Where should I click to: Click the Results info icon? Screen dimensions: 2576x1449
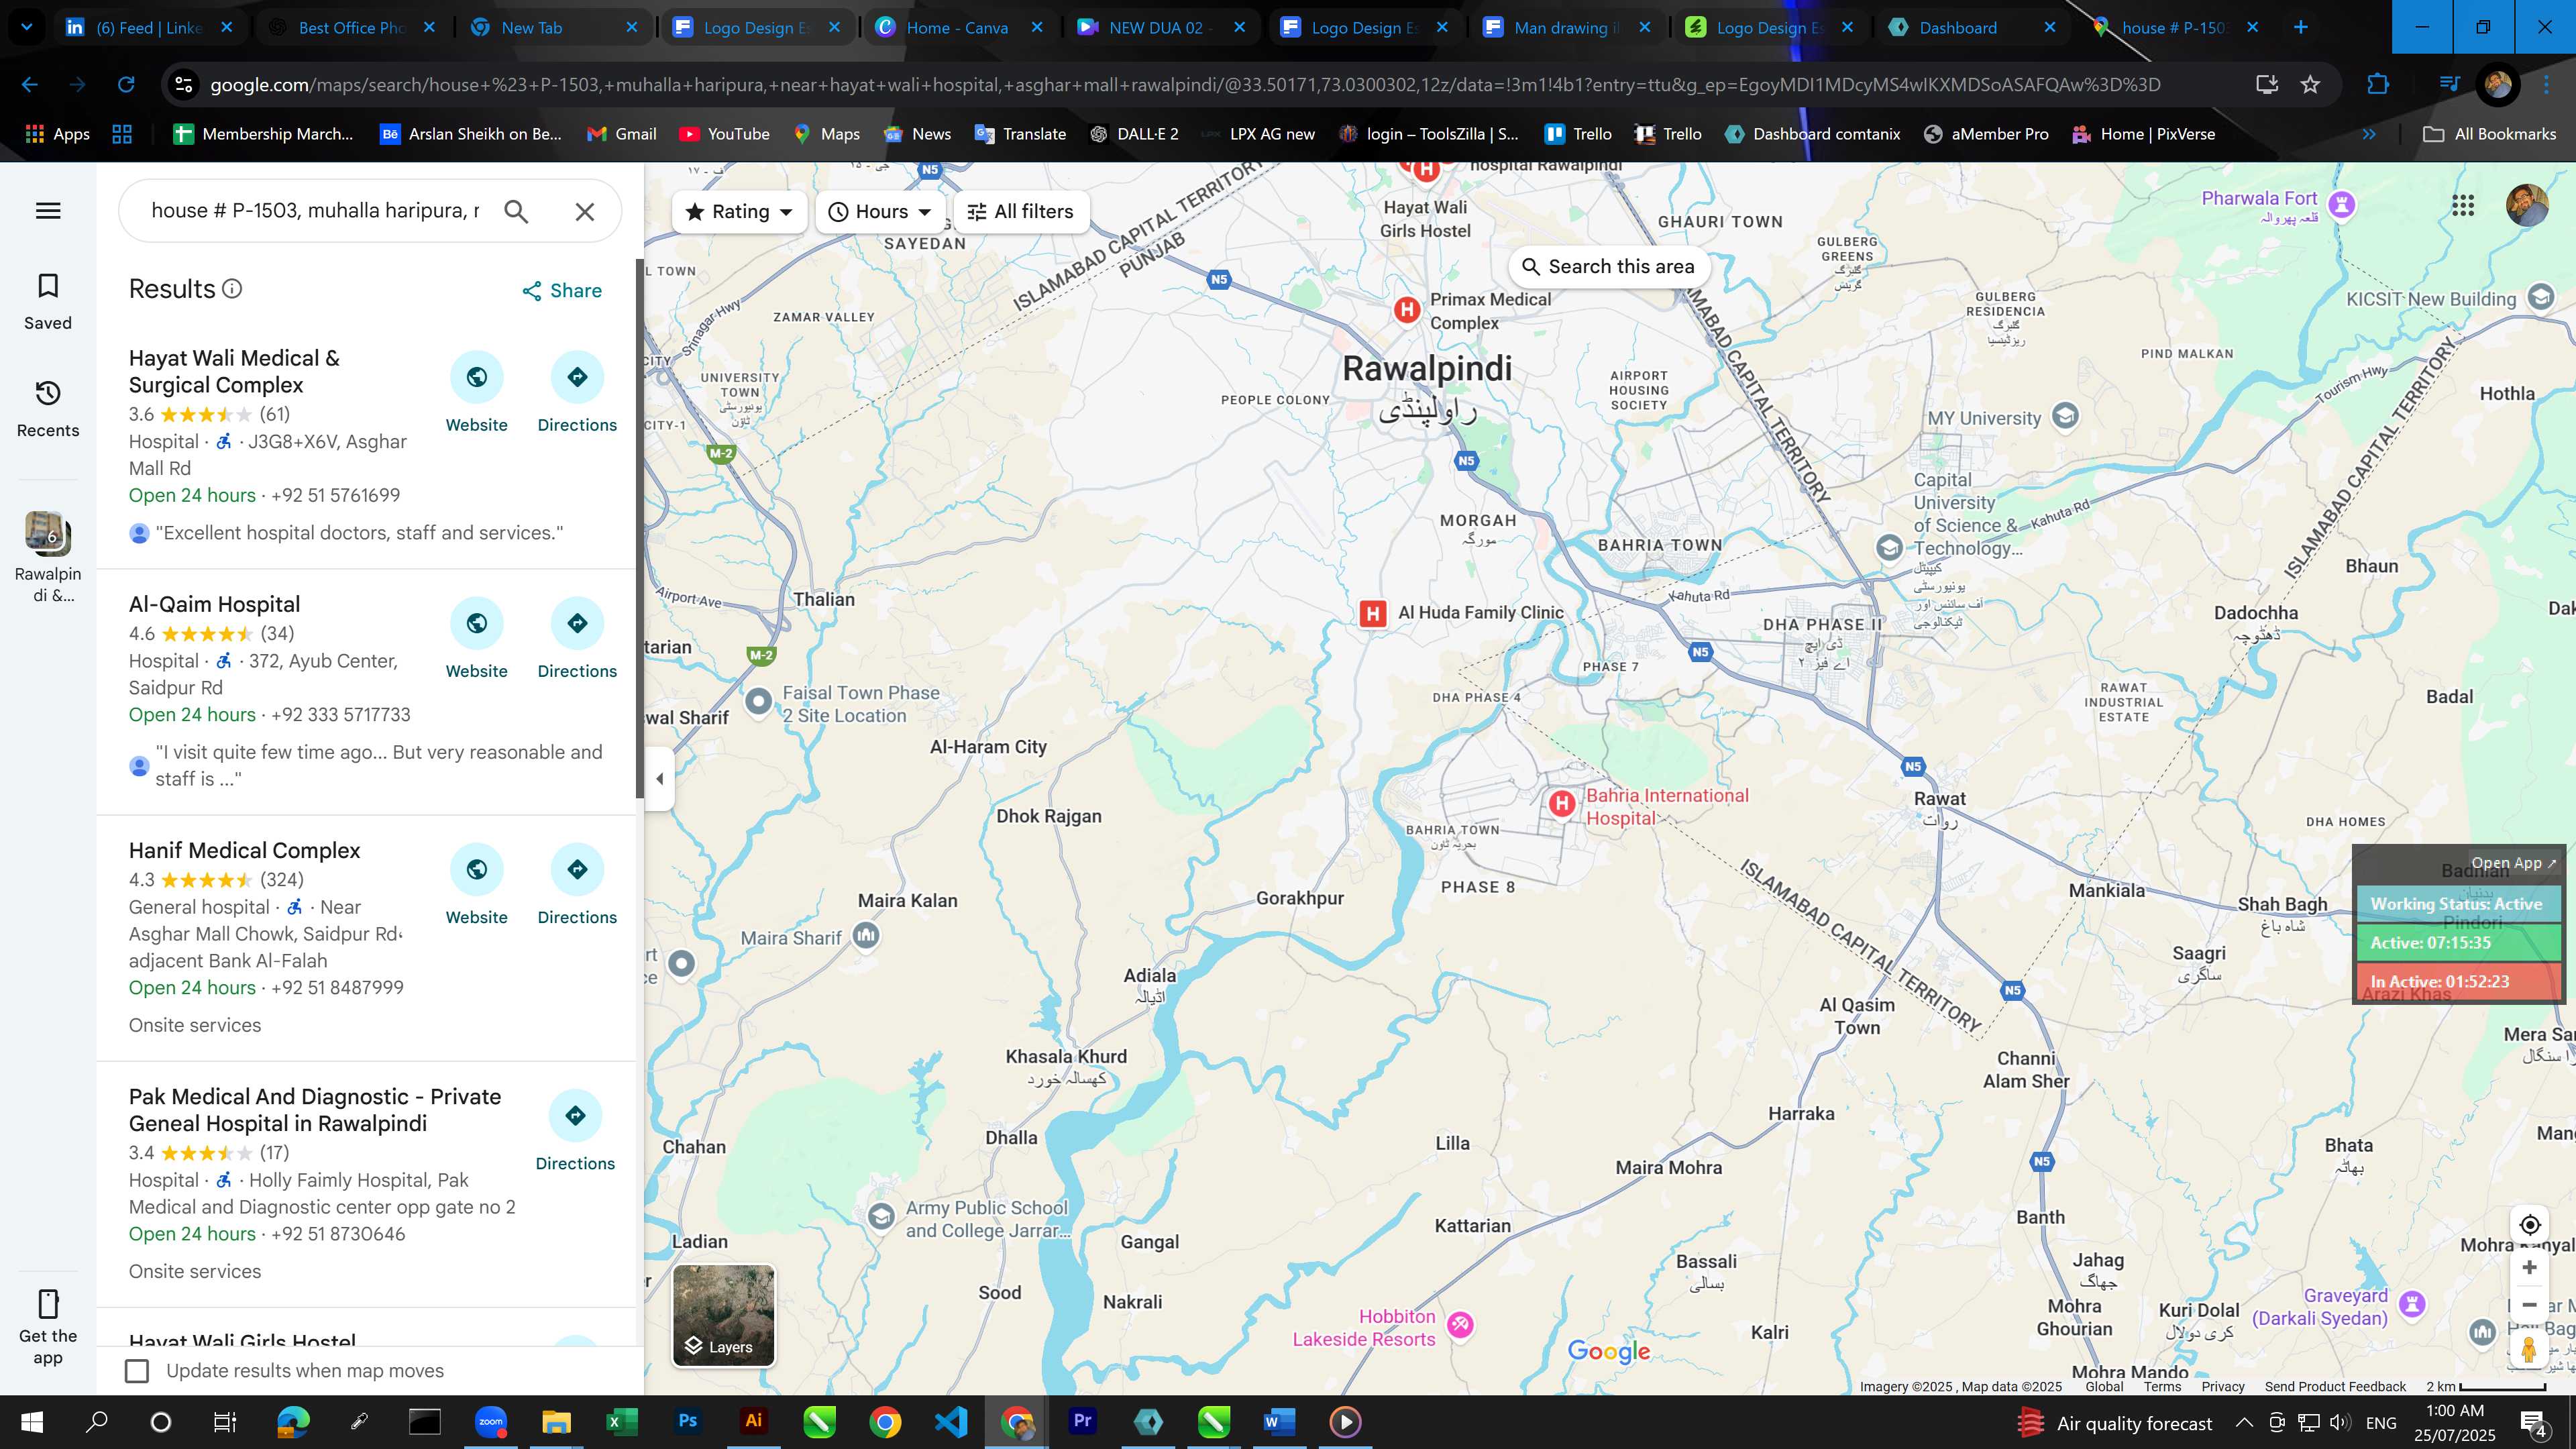pos(232,289)
